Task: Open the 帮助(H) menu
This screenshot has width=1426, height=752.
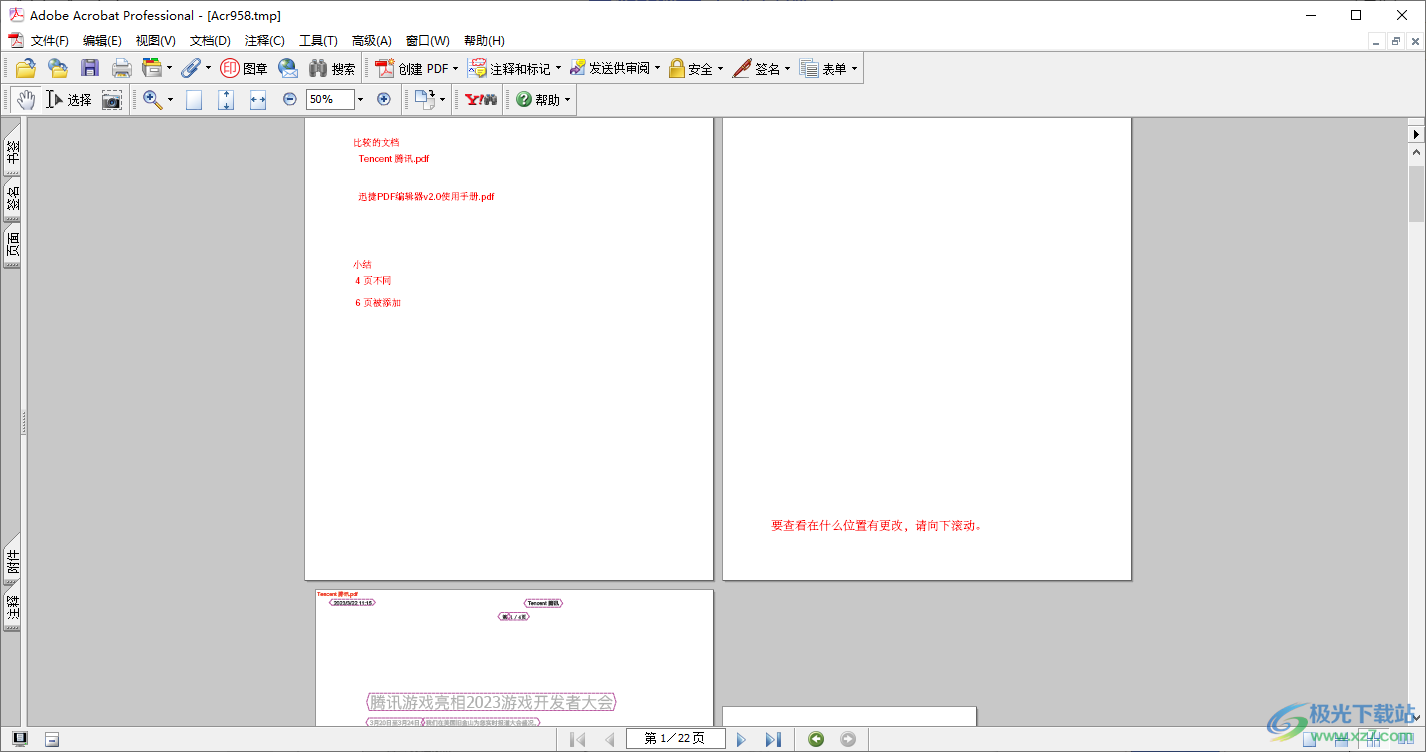Action: point(484,41)
